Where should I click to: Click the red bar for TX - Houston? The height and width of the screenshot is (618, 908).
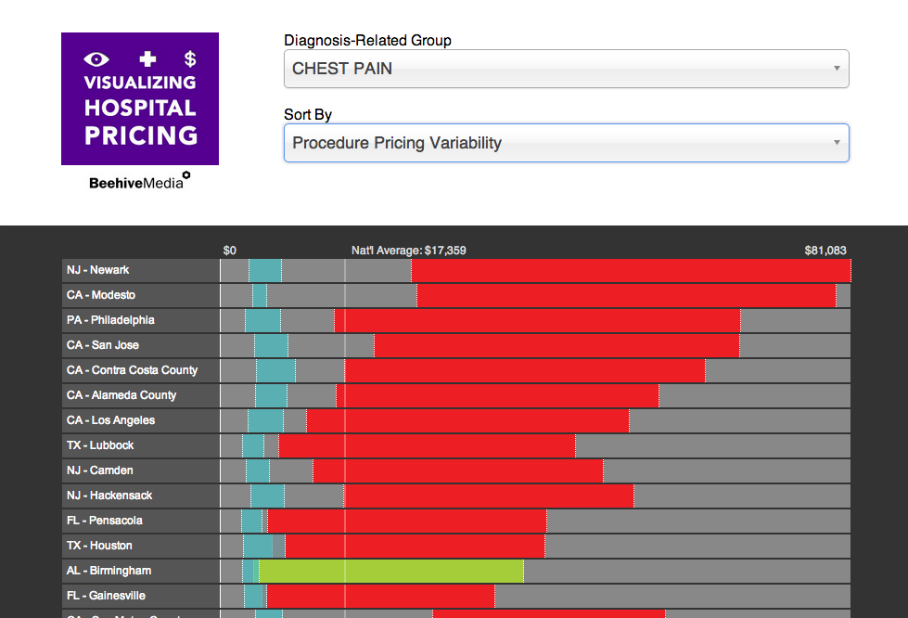coord(415,546)
